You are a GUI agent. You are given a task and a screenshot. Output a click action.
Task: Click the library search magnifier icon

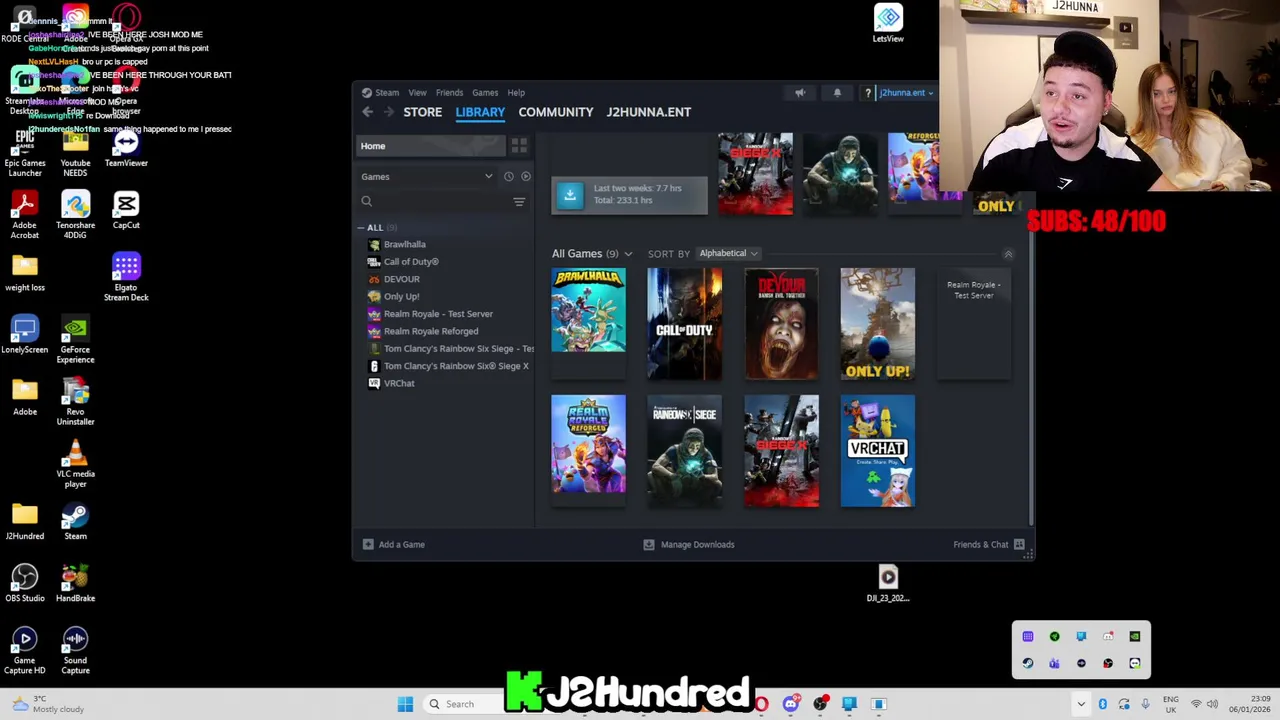[367, 202]
